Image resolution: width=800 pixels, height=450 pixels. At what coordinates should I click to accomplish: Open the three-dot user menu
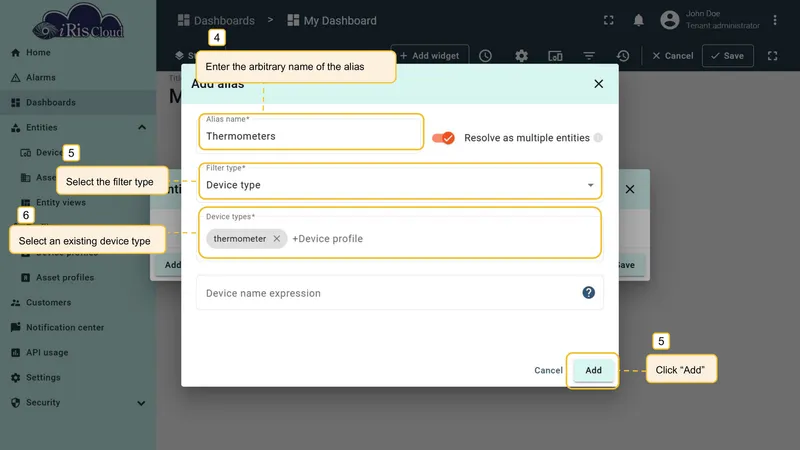[774, 20]
